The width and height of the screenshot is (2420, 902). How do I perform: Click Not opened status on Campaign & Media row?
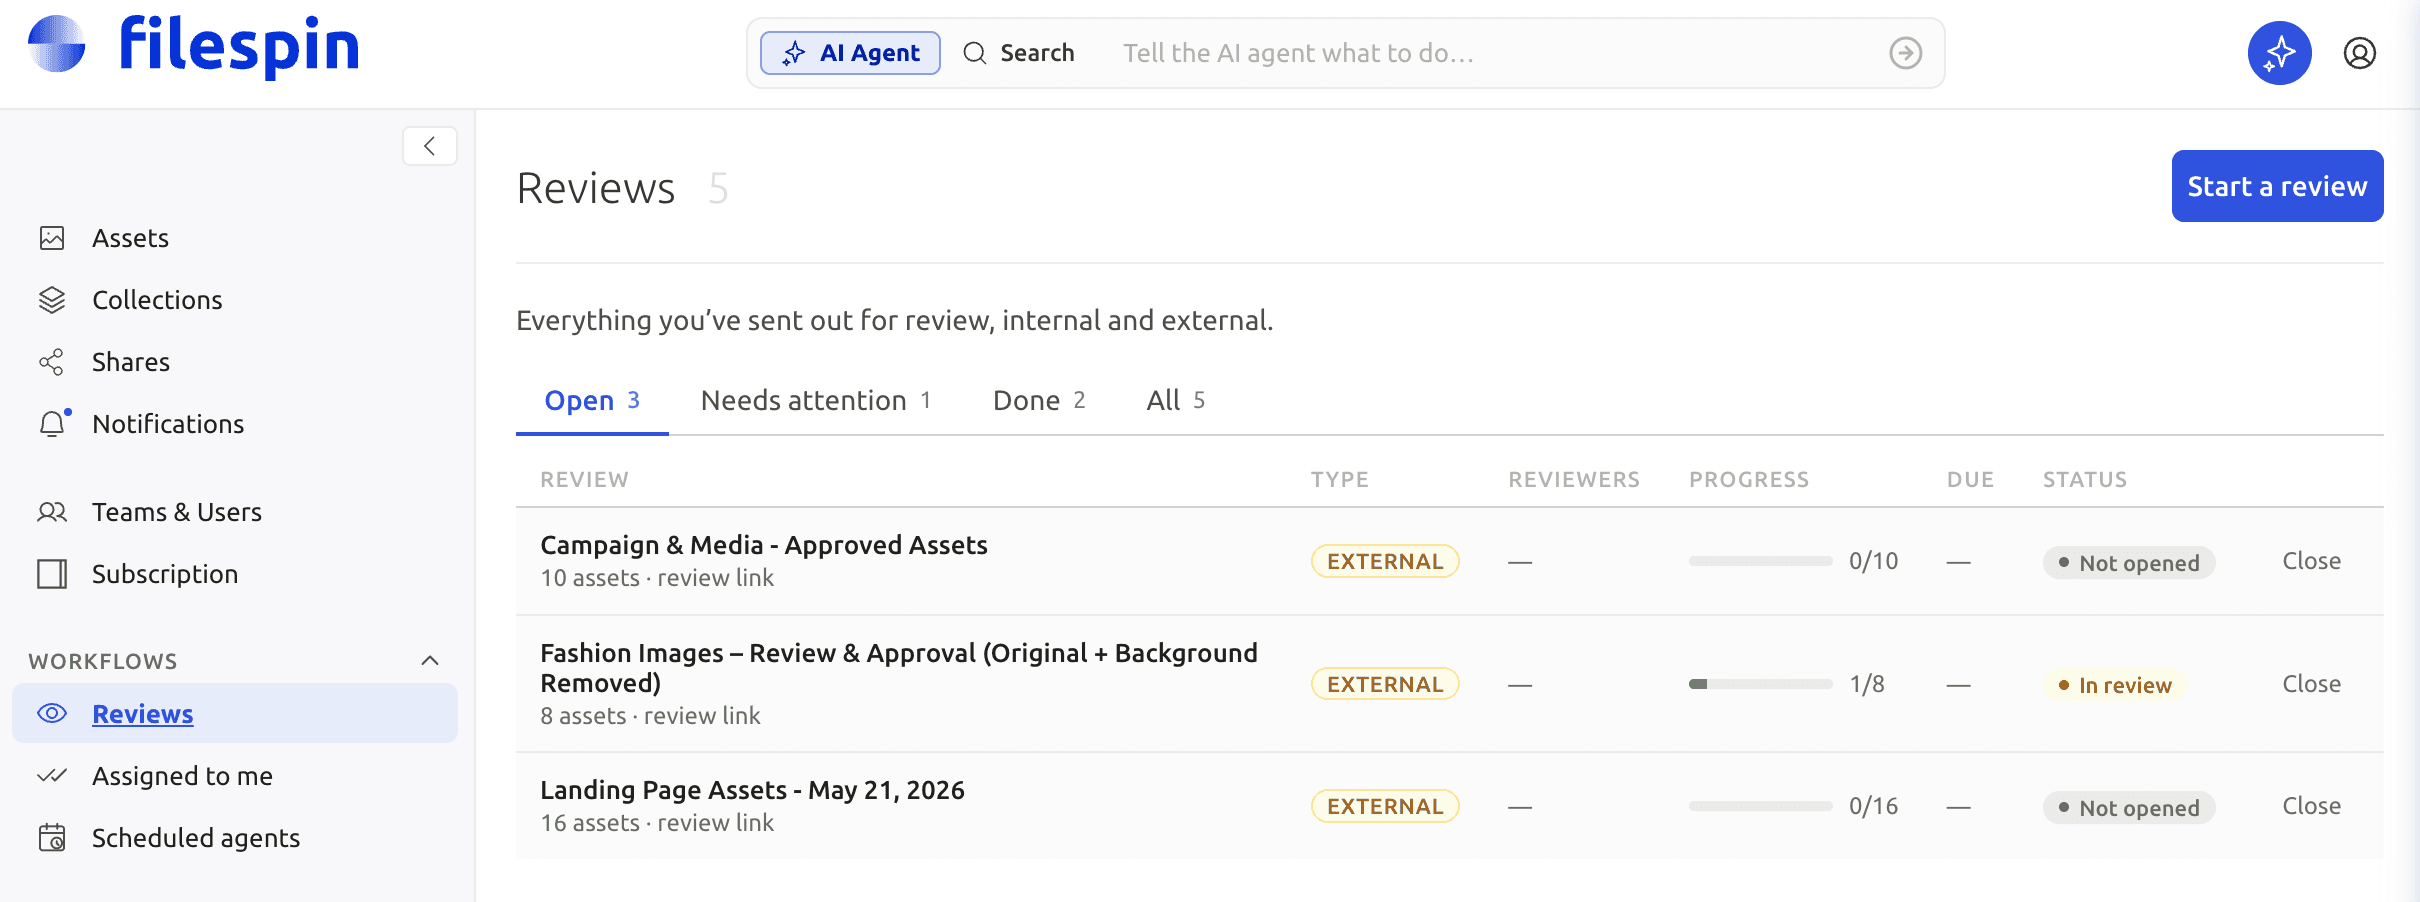(2129, 563)
